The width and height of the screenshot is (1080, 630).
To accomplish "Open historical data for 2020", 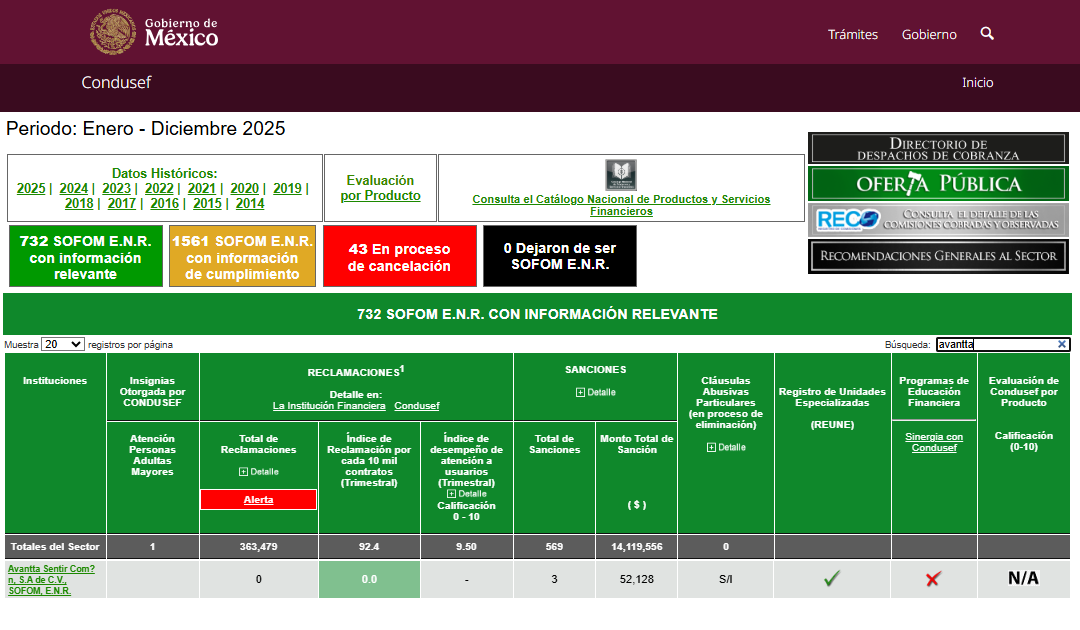I will pyautogui.click(x=245, y=189).
